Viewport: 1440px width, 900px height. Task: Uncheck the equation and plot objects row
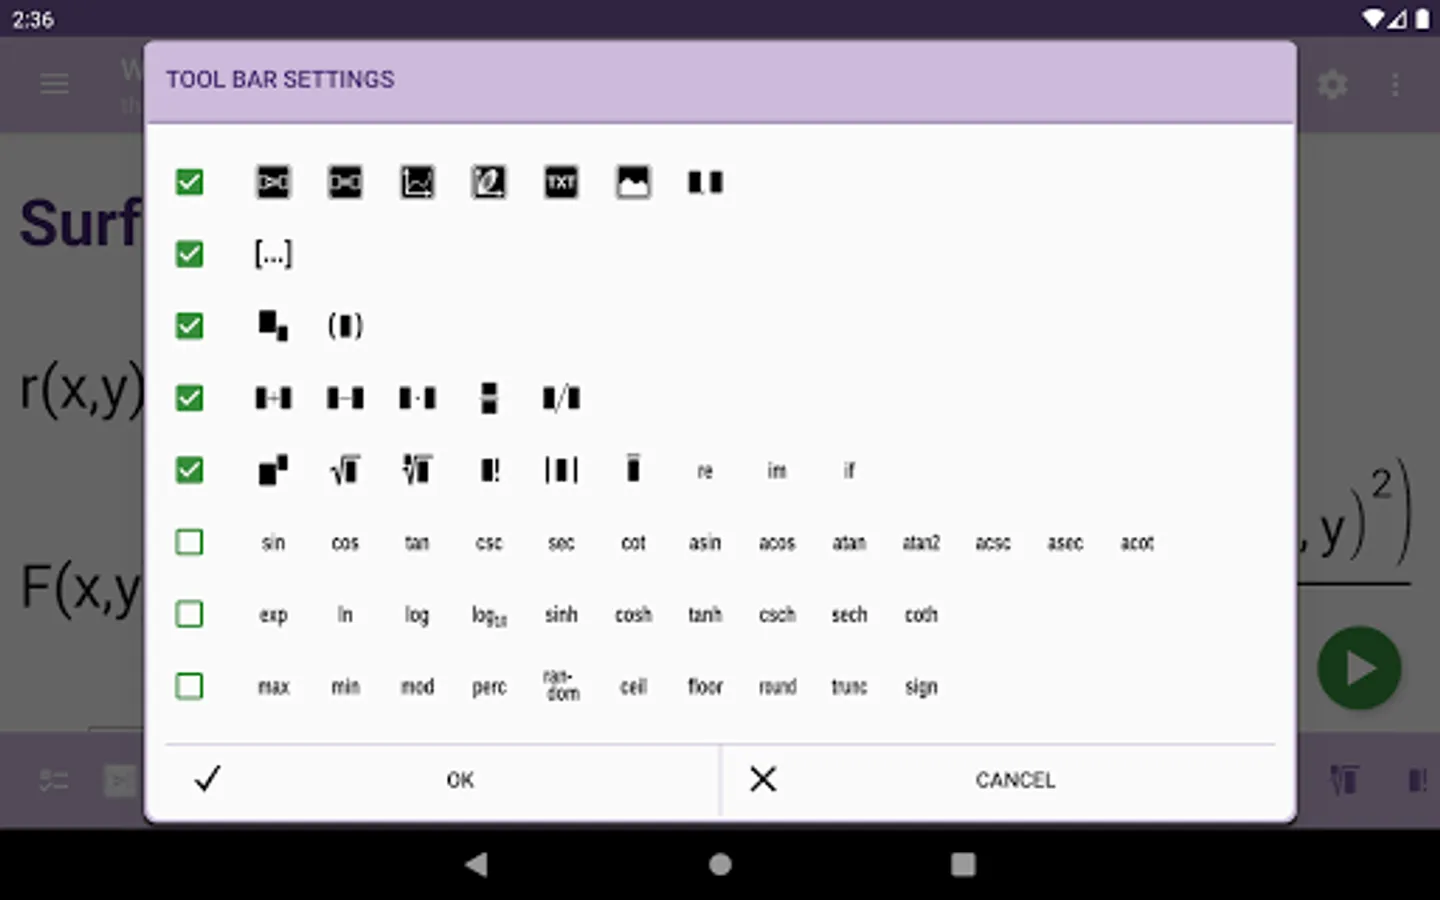pos(189,182)
